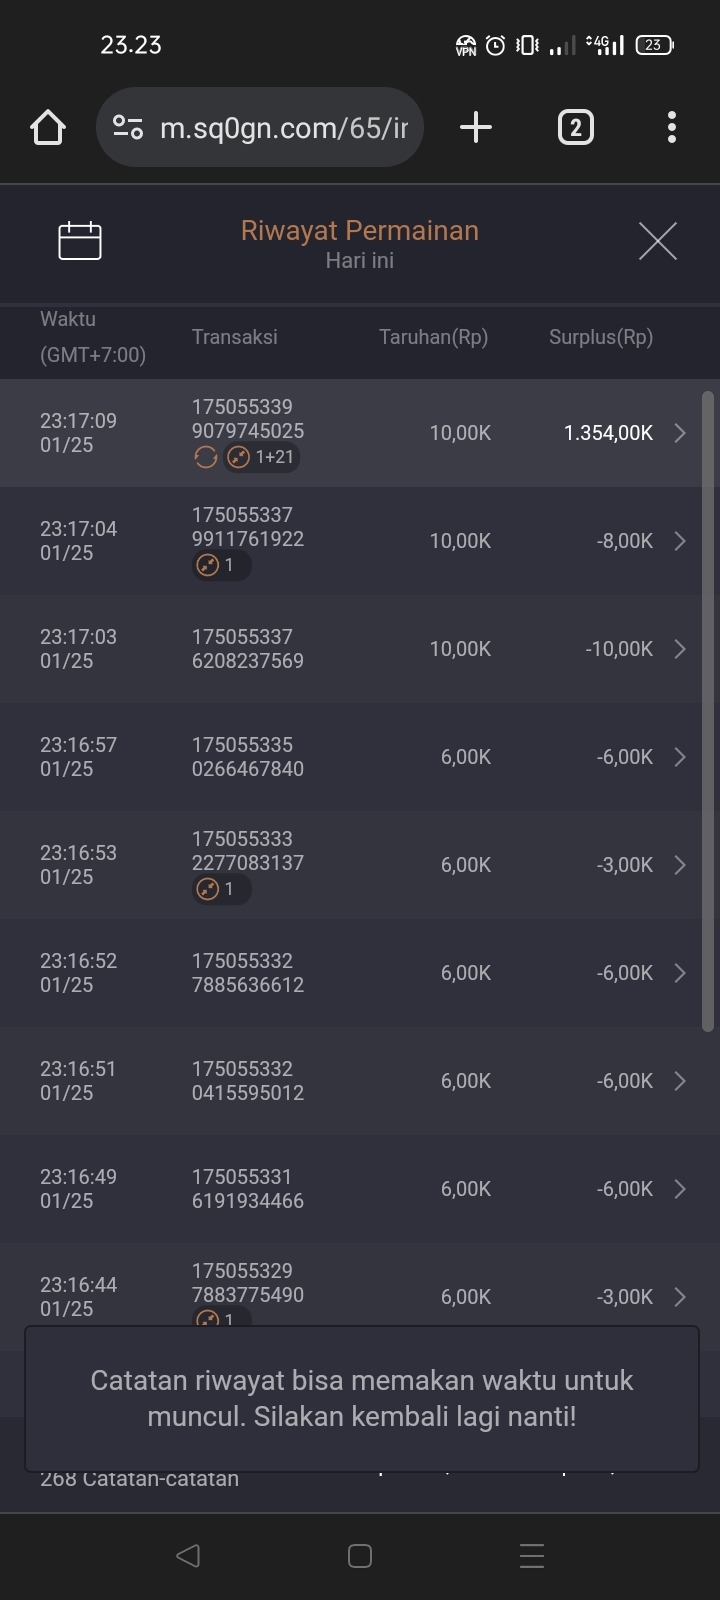Viewport: 720px width, 1600px height.
Task: Select transaction 175055332 7885636612 row
Action: pos(248,973)
